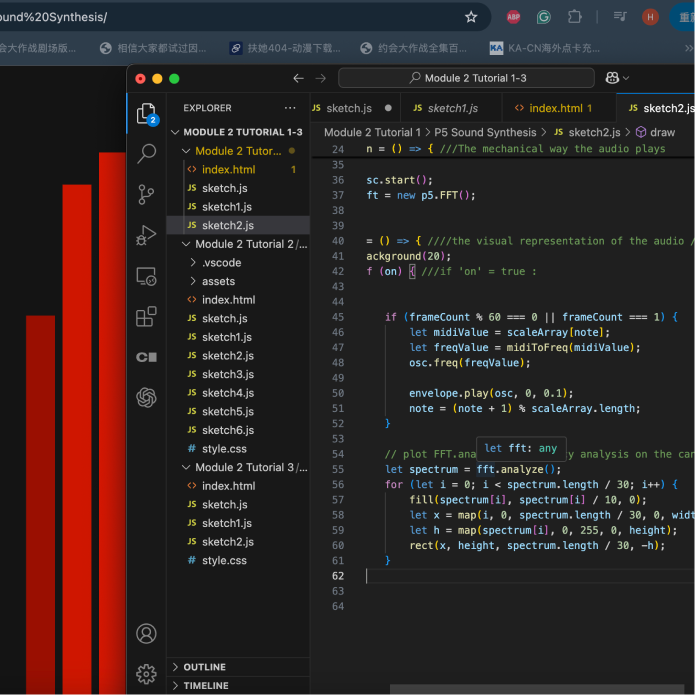Image resolution: width=695 pixels, height=695 pixels.
Task: Expand the TIMELINE section
Action: tap(238, 685)
